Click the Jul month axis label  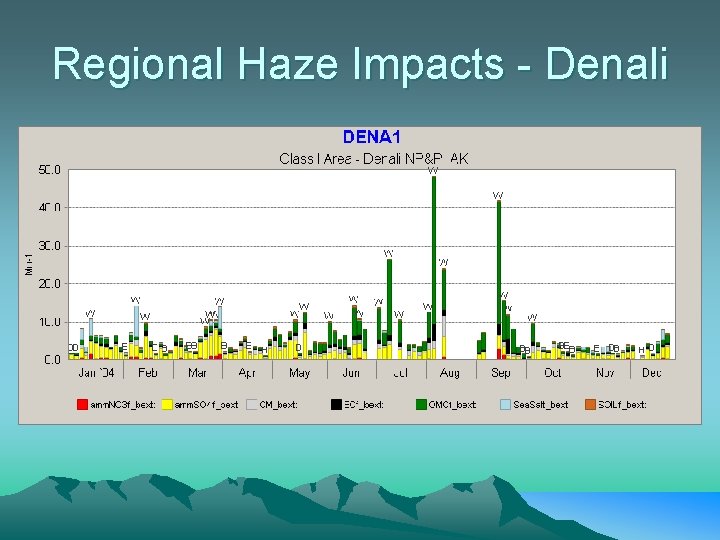(x=401, y=372)
